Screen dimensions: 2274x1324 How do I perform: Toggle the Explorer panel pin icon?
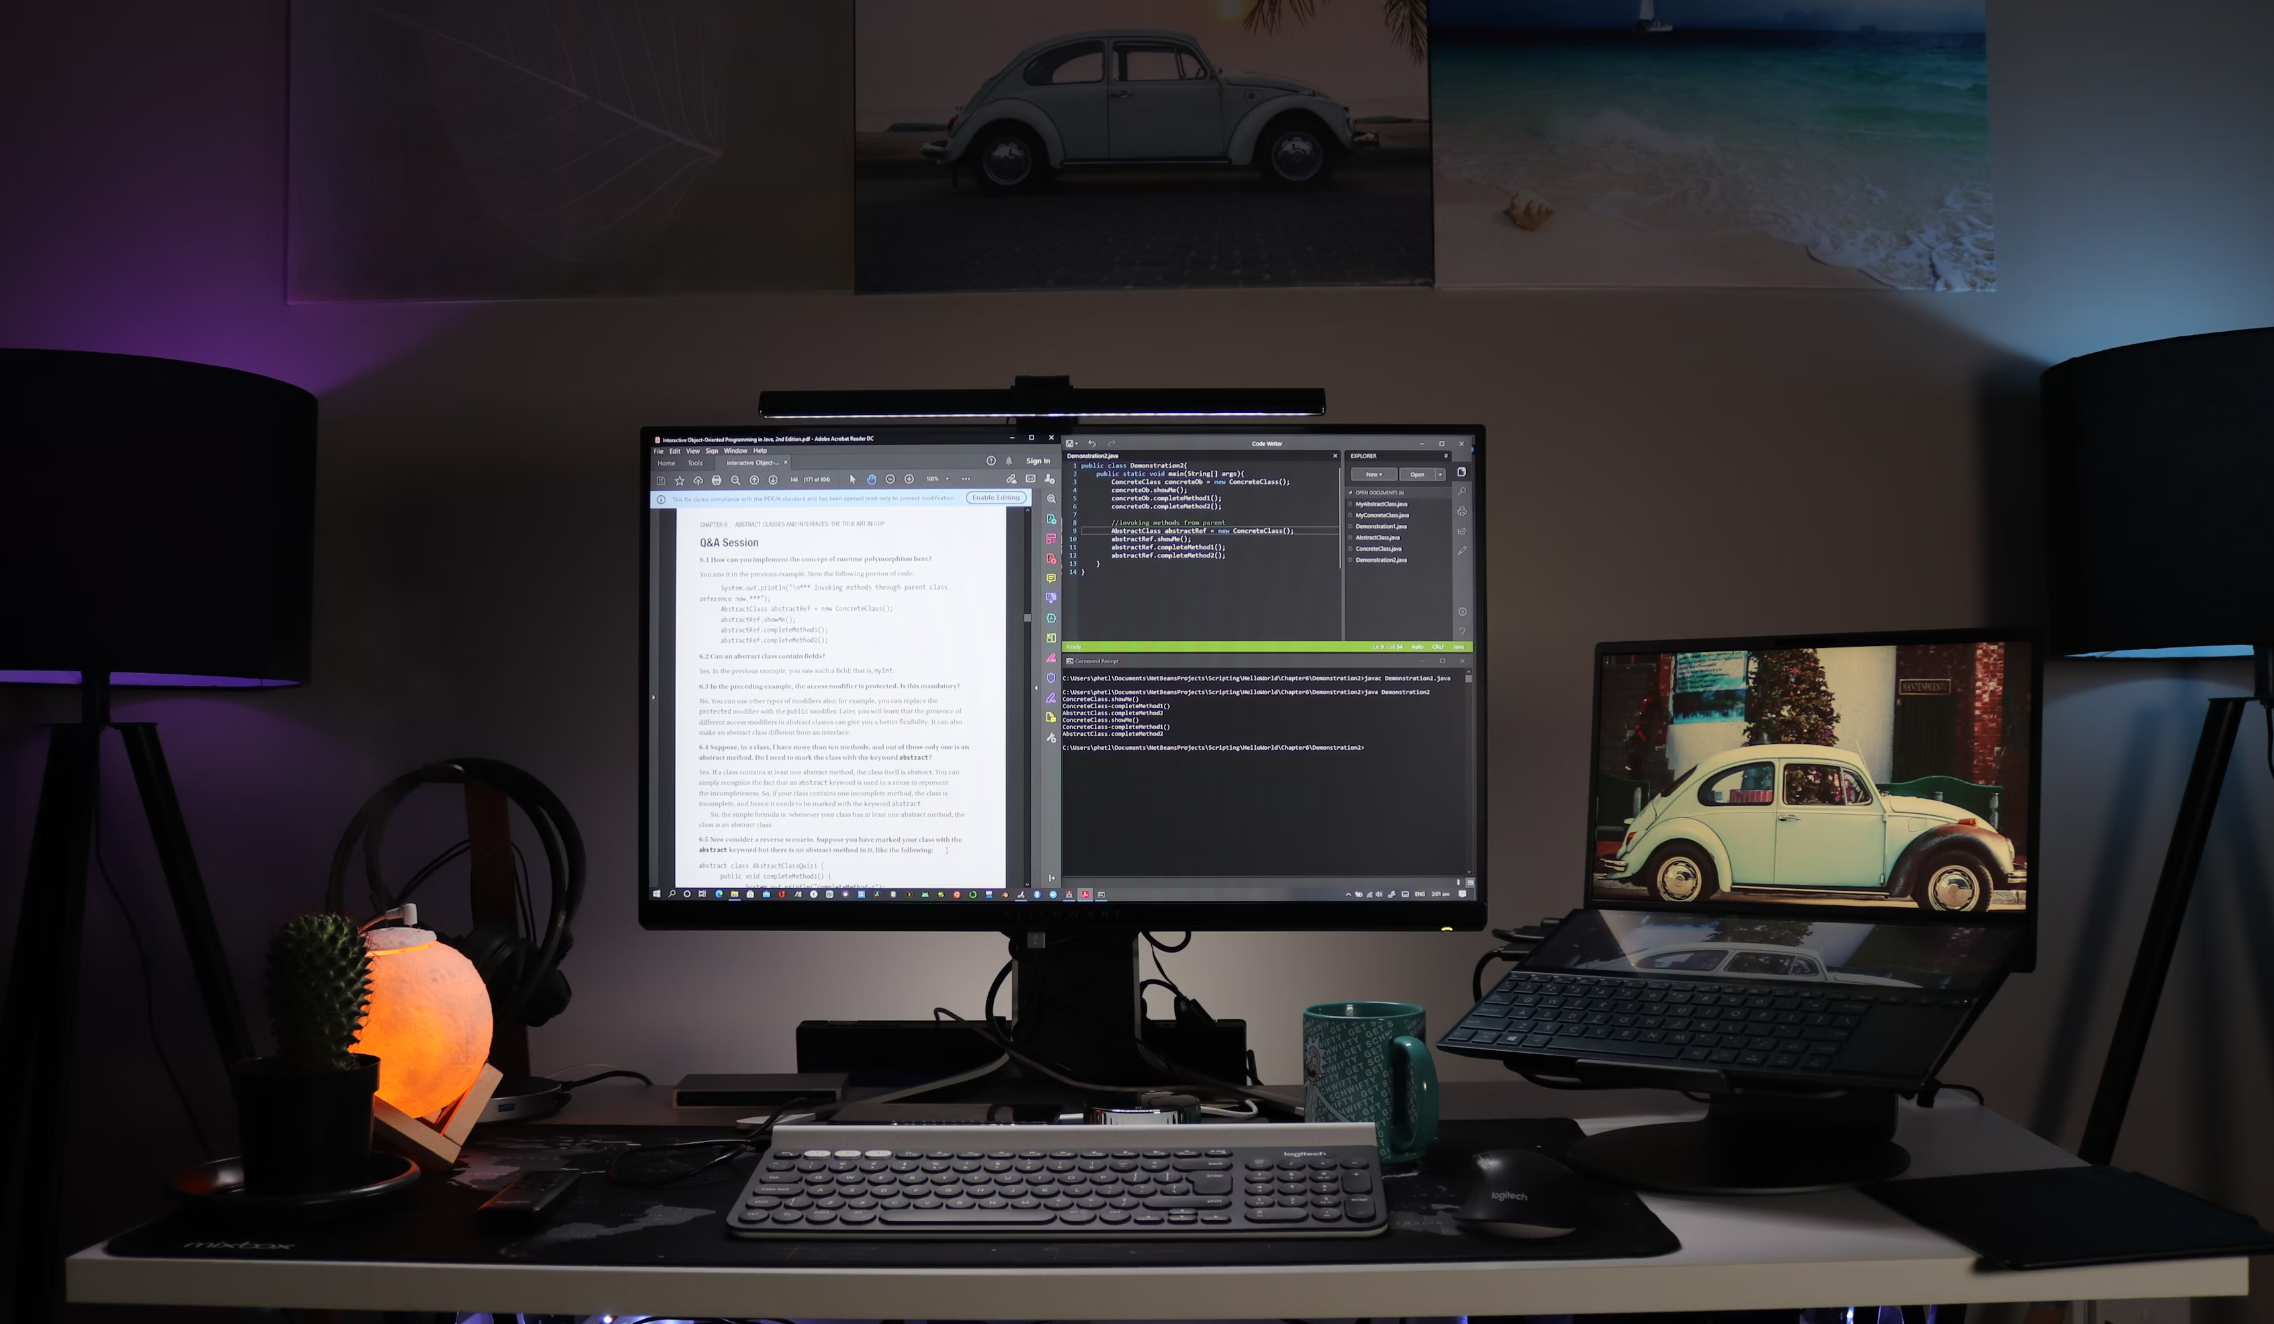[1445, 456]
